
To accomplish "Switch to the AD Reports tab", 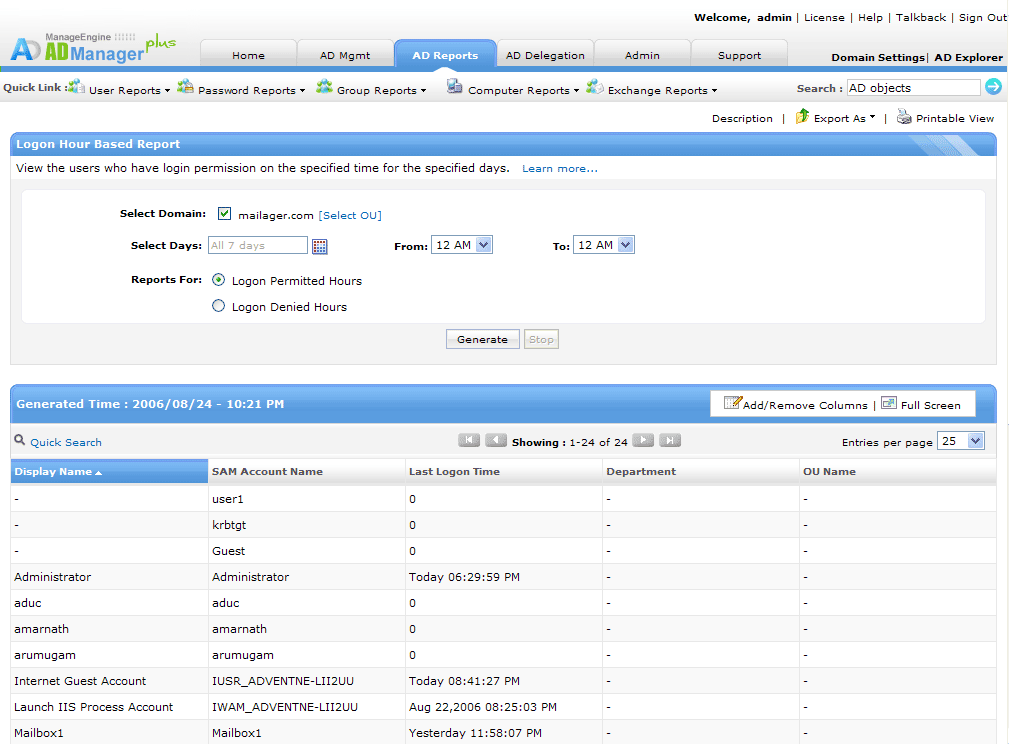I will point(445,55).
